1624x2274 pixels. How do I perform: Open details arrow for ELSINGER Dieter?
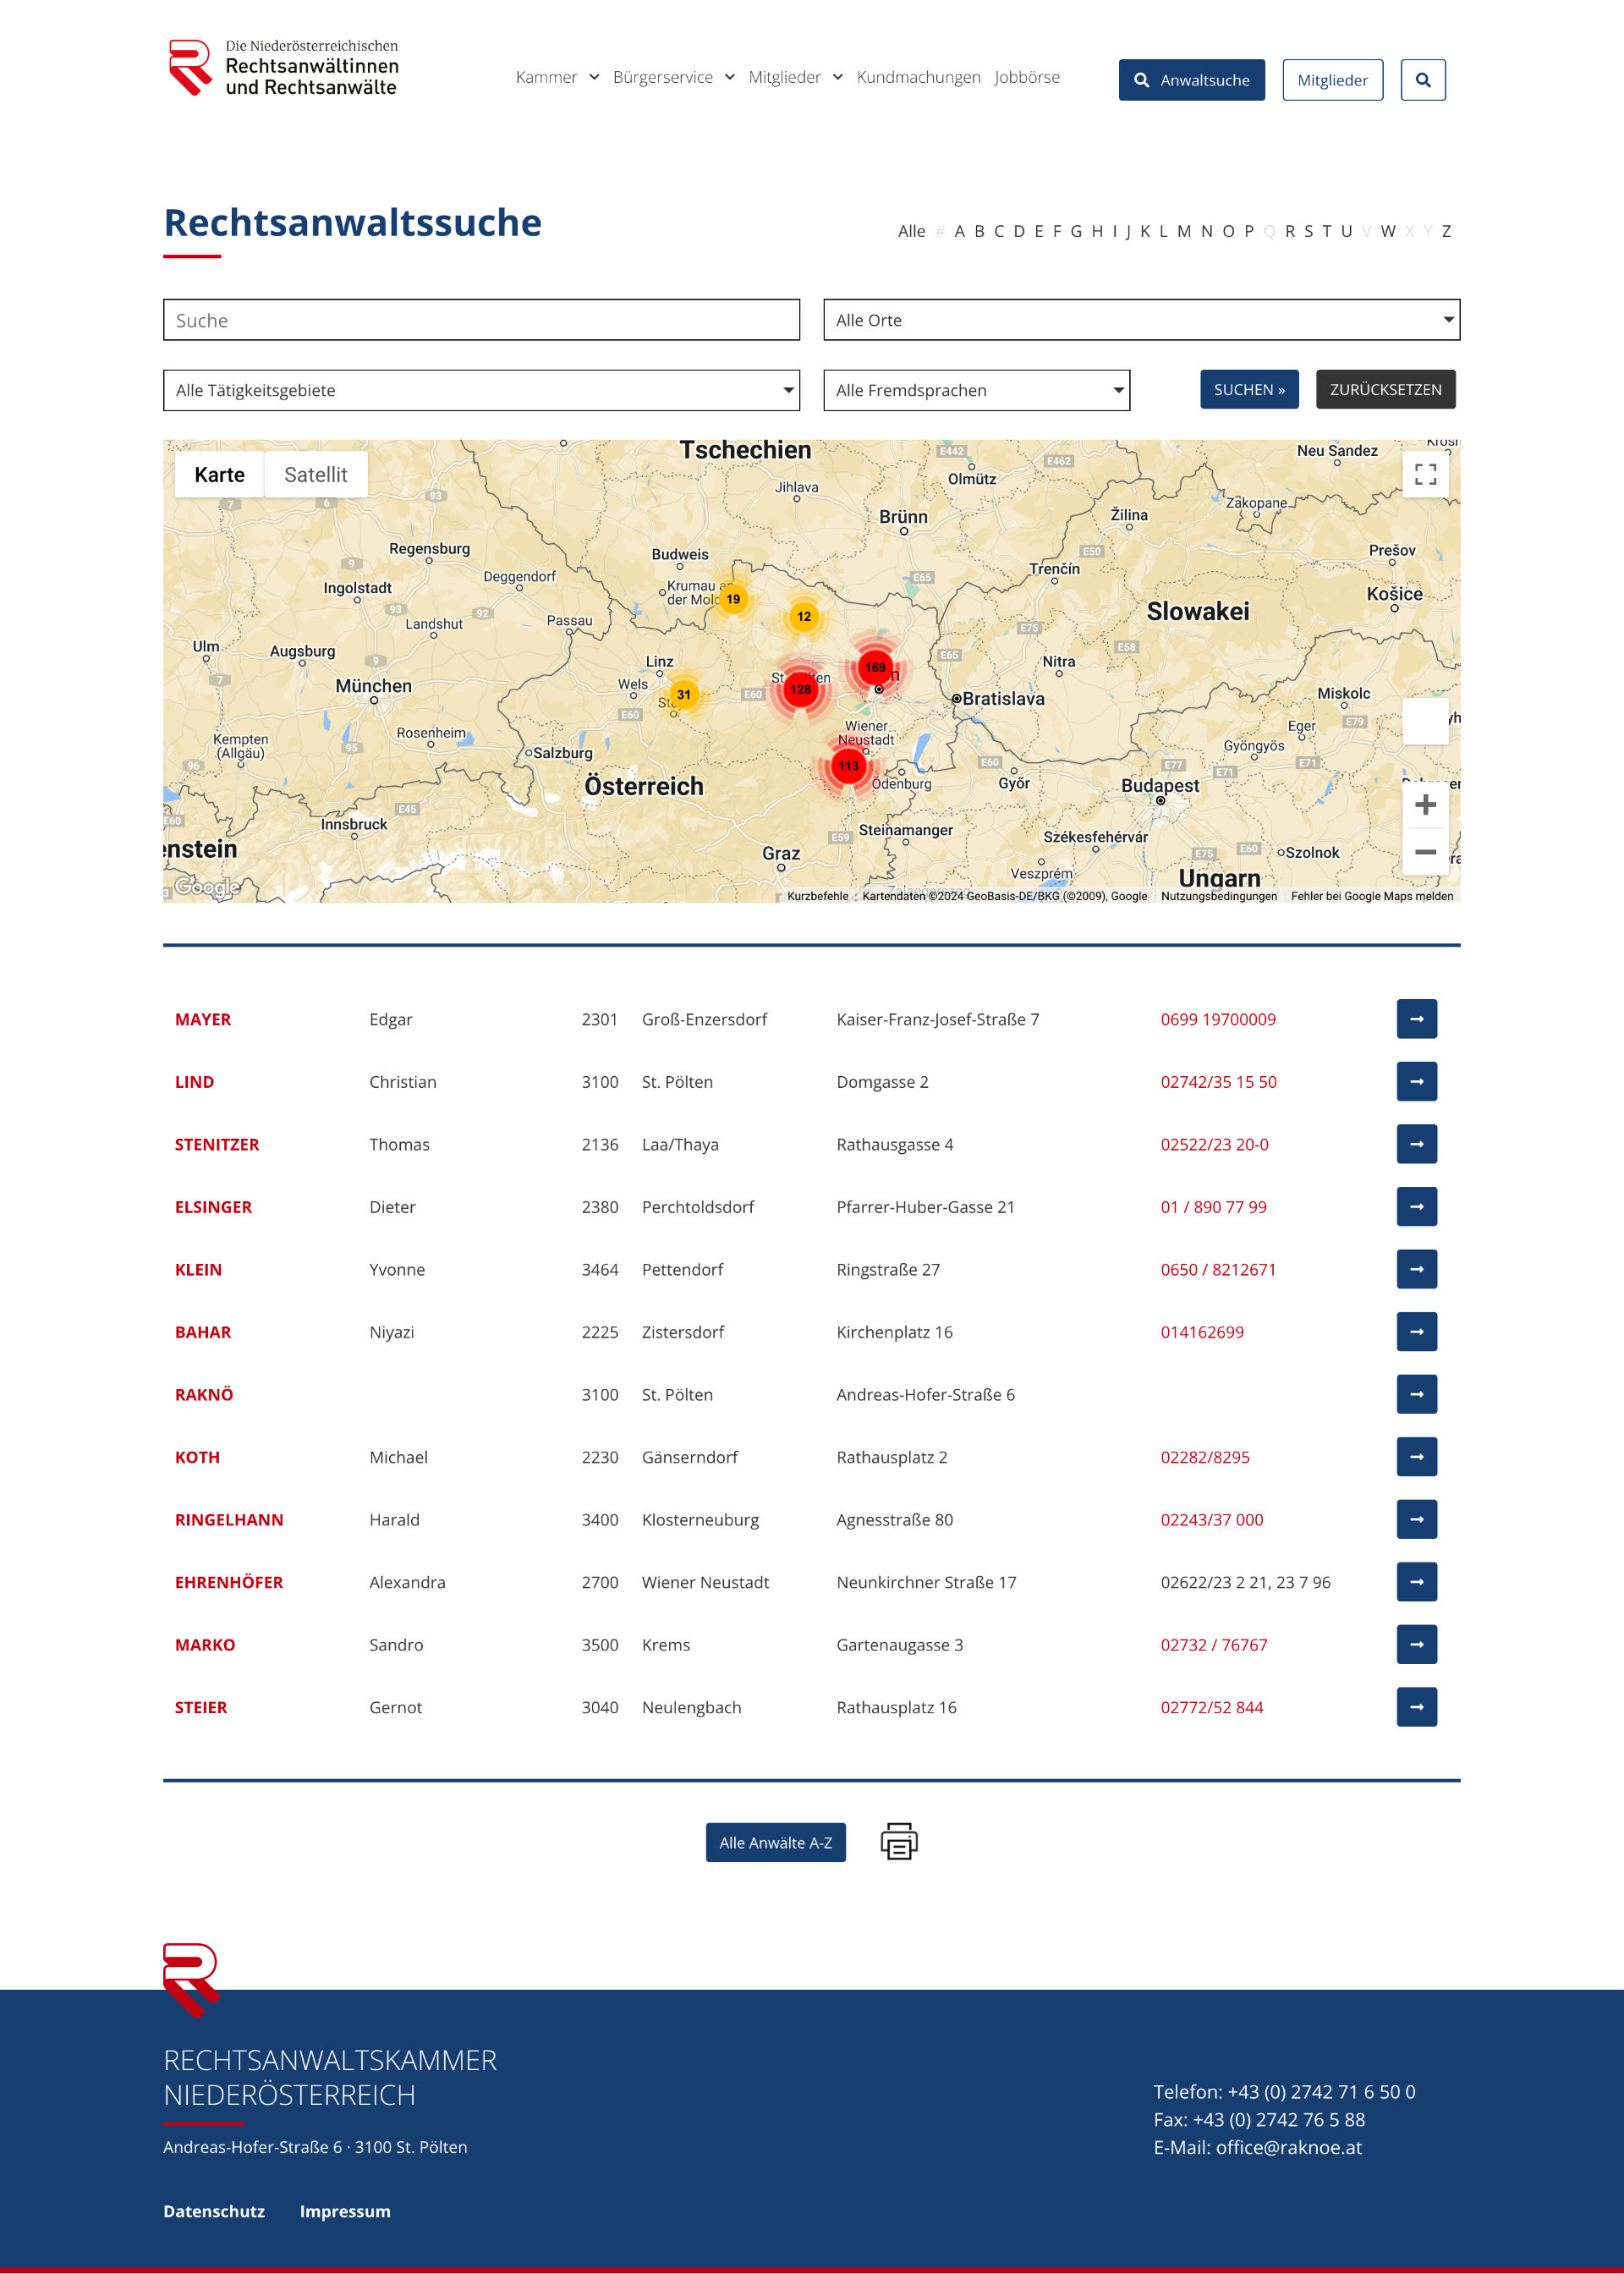click(1416, 1207)
